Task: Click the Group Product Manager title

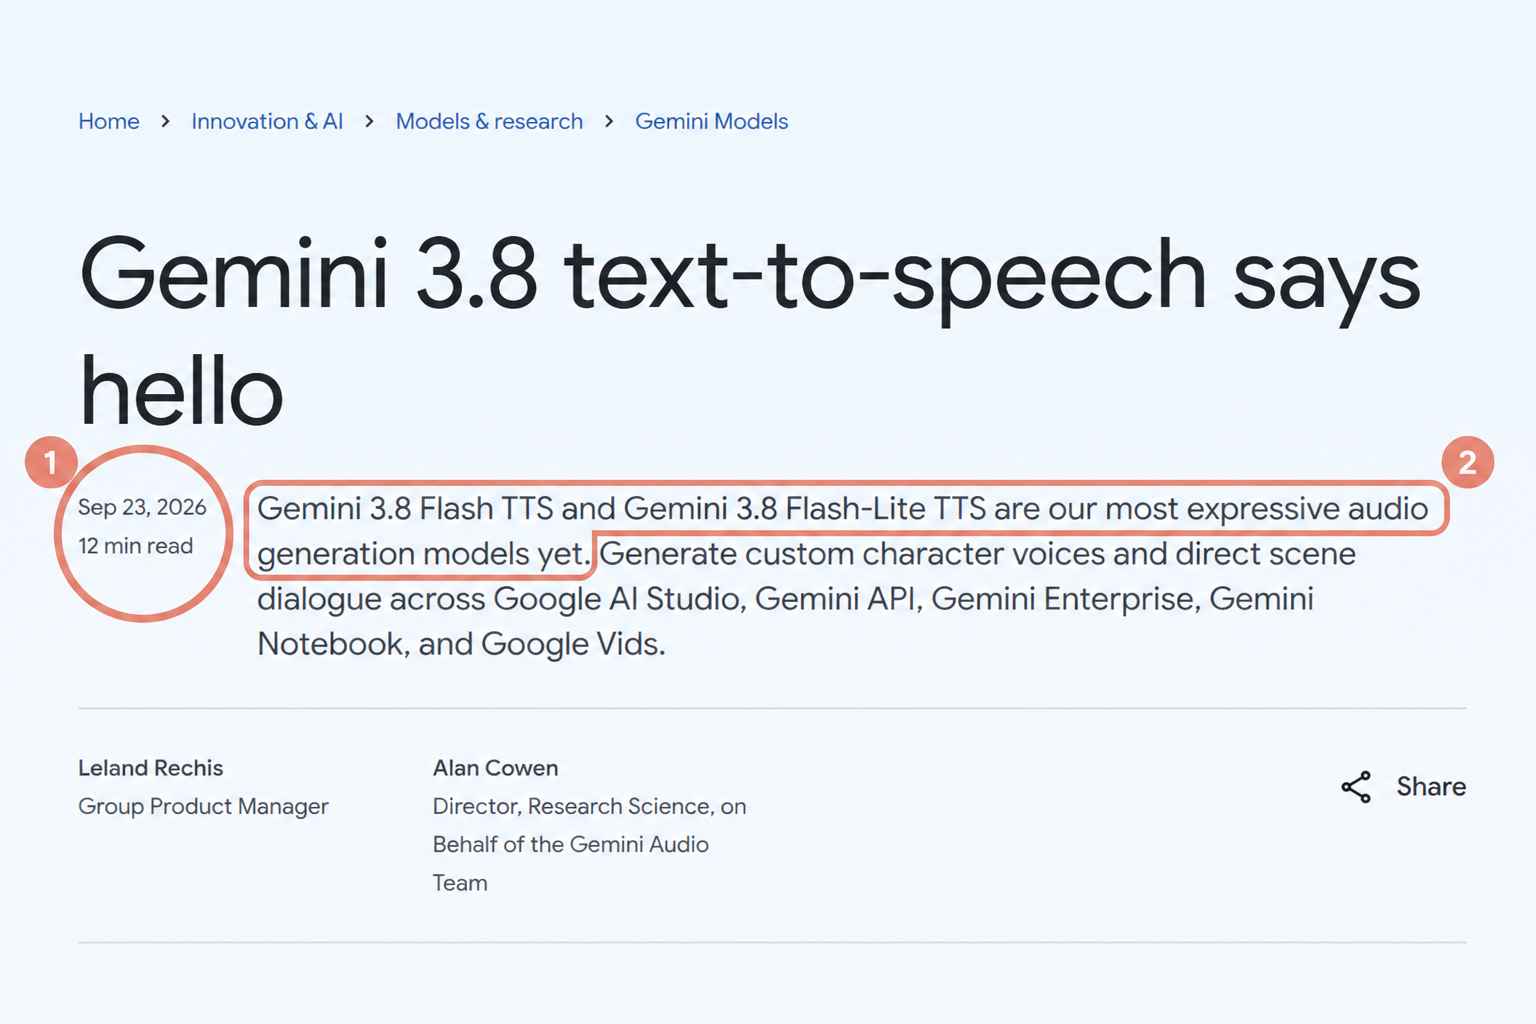Action: [x=203, y=806]
